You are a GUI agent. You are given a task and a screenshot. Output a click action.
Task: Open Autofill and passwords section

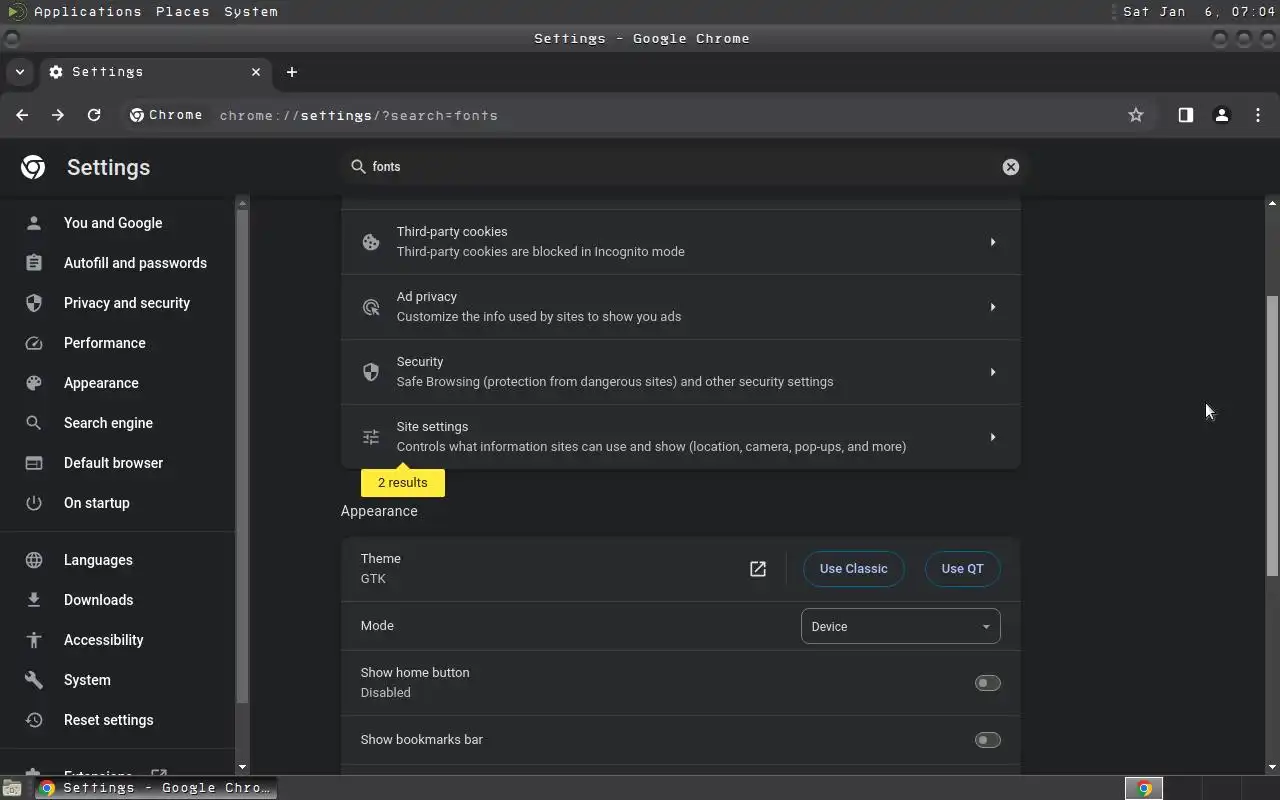[x=135, y=263]
